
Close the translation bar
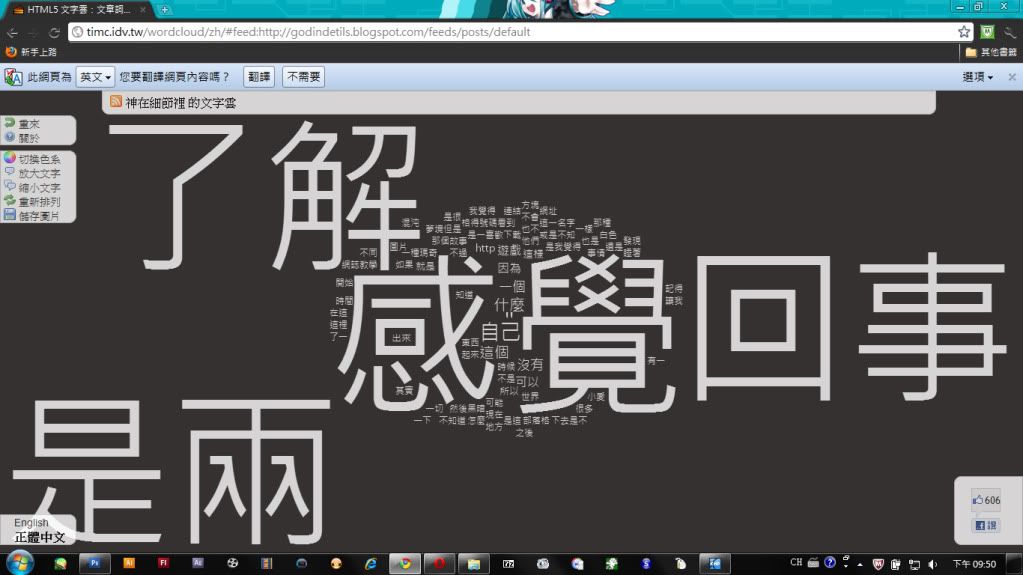1011,77
